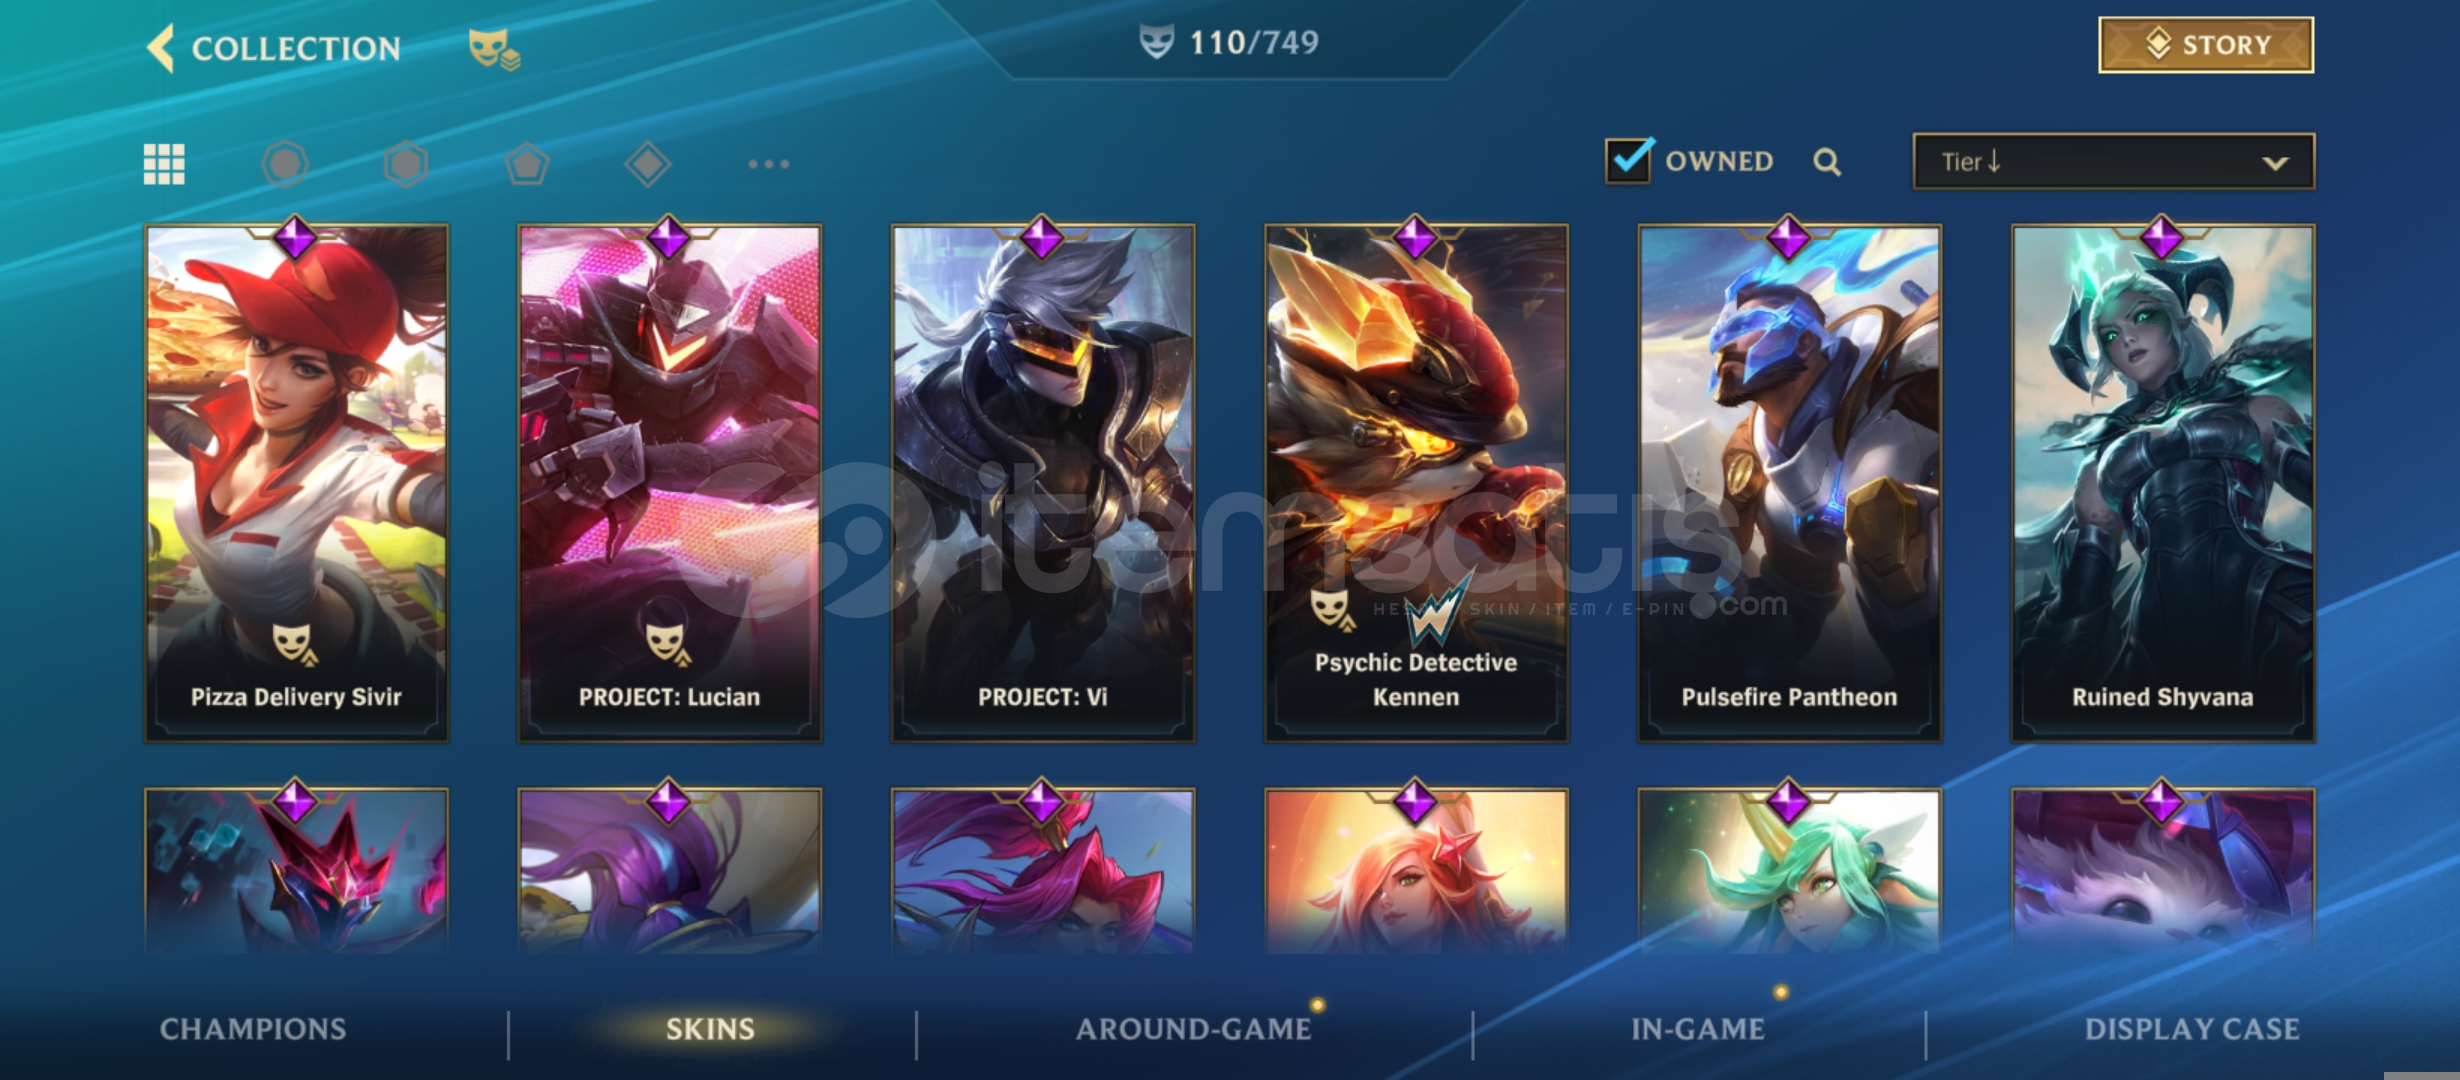Filter by the circle rarity gem icon

285,164
